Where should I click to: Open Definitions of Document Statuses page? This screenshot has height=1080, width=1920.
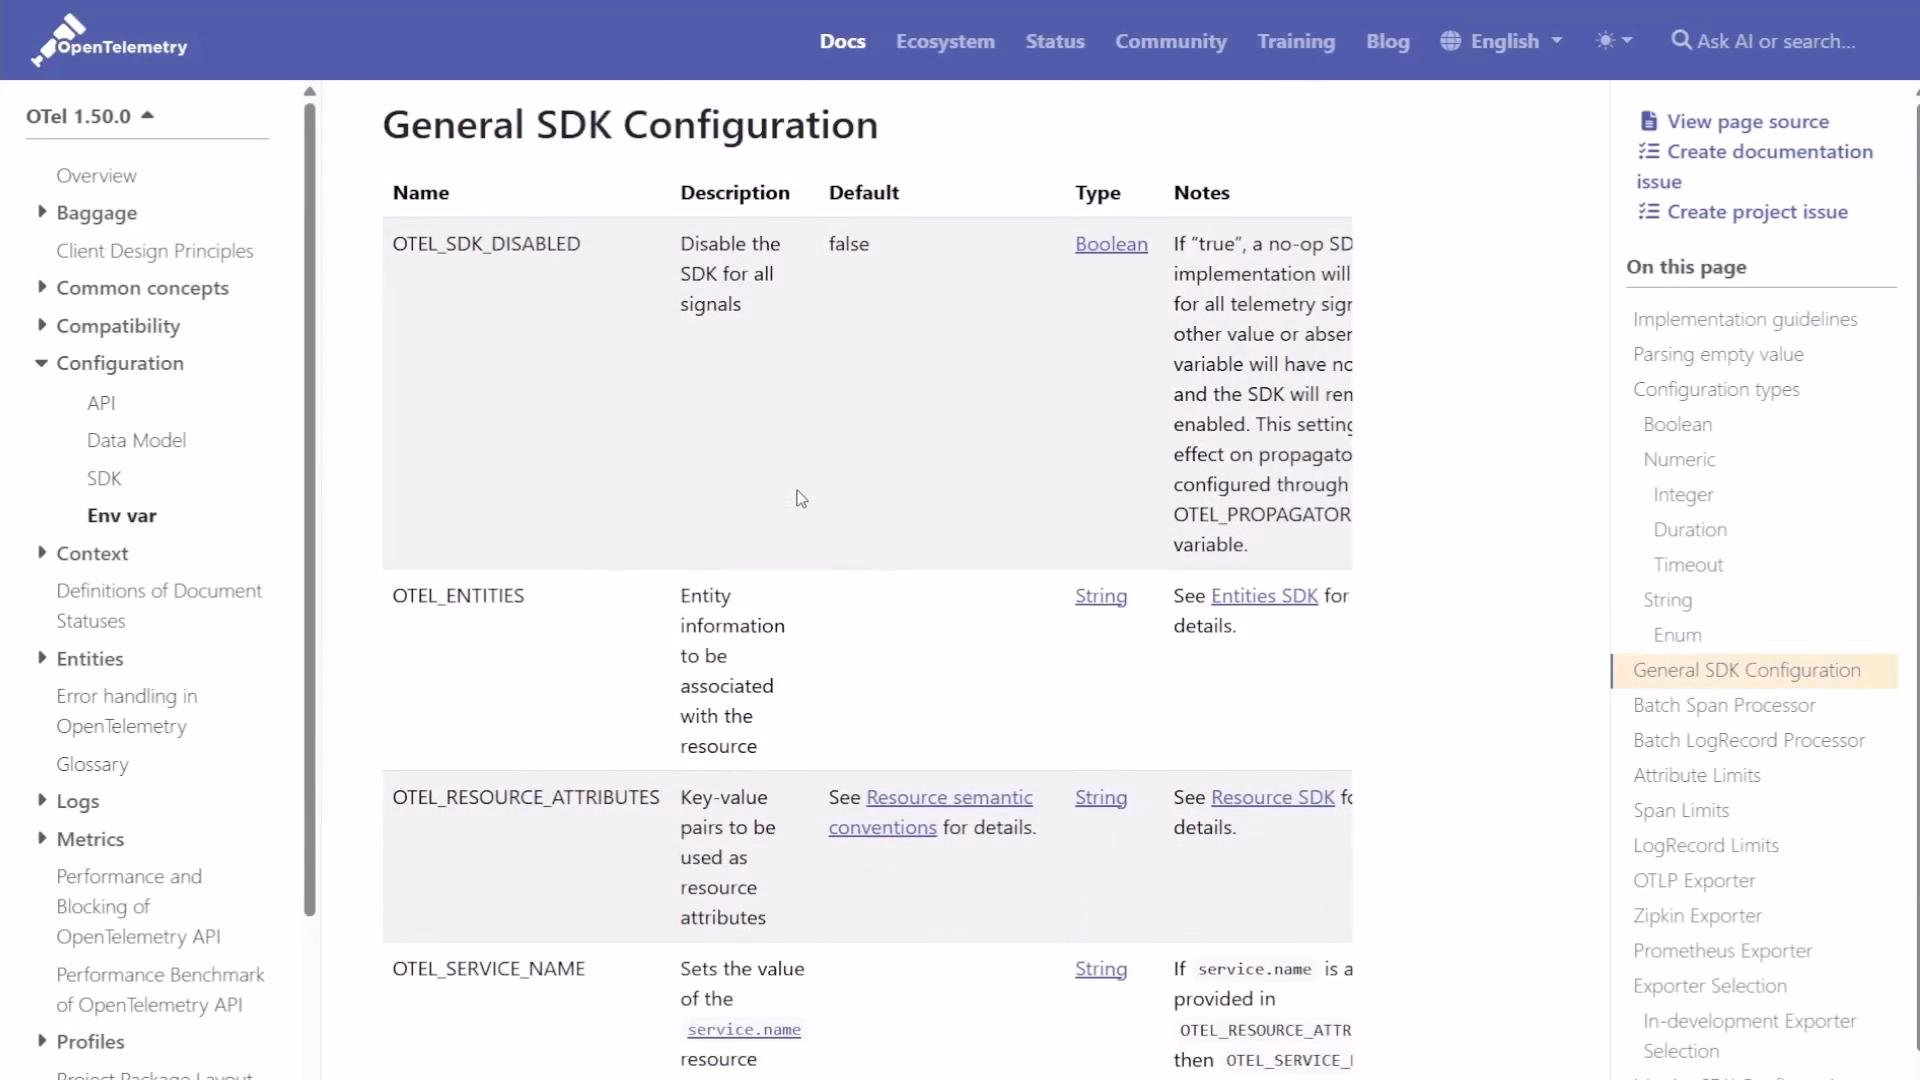(159, 605)
